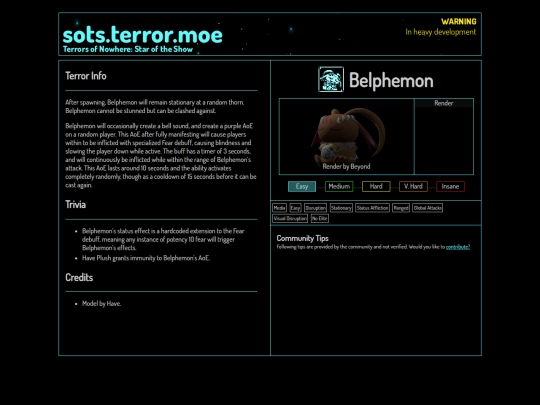The image size is (540, 405).
Task: Click the 'Have Plush grants immunity' trivia line
Action: point(146,258)
